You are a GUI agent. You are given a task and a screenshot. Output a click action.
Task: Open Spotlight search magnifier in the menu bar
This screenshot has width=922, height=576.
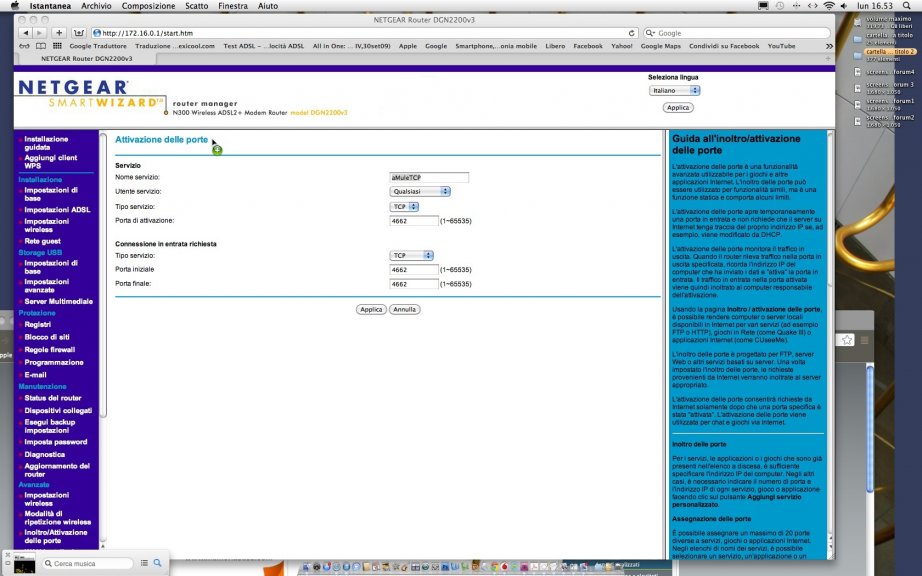pos(907,6)
